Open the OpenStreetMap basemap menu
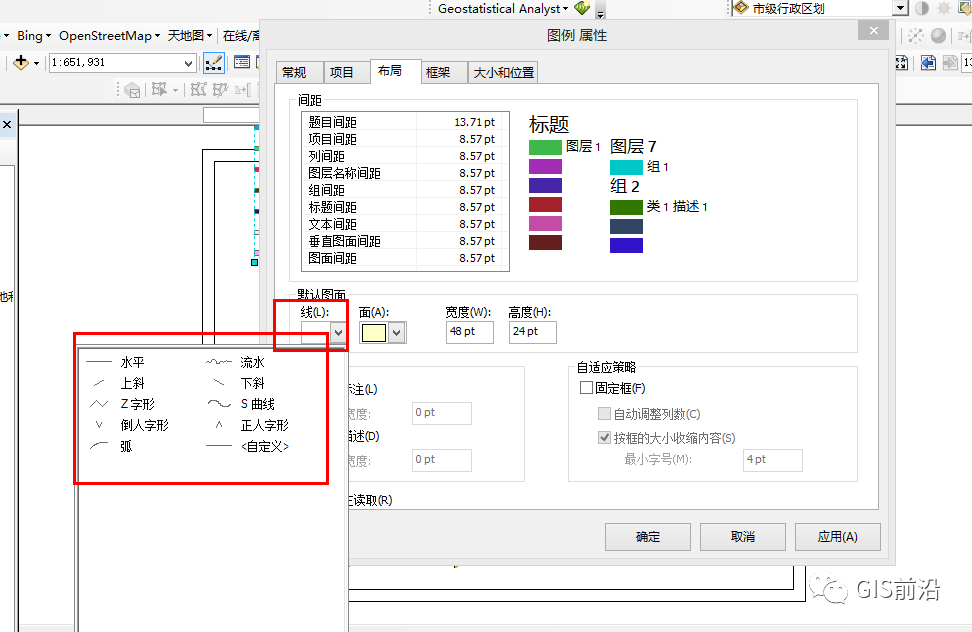972x632 pixels. (107, 35)
